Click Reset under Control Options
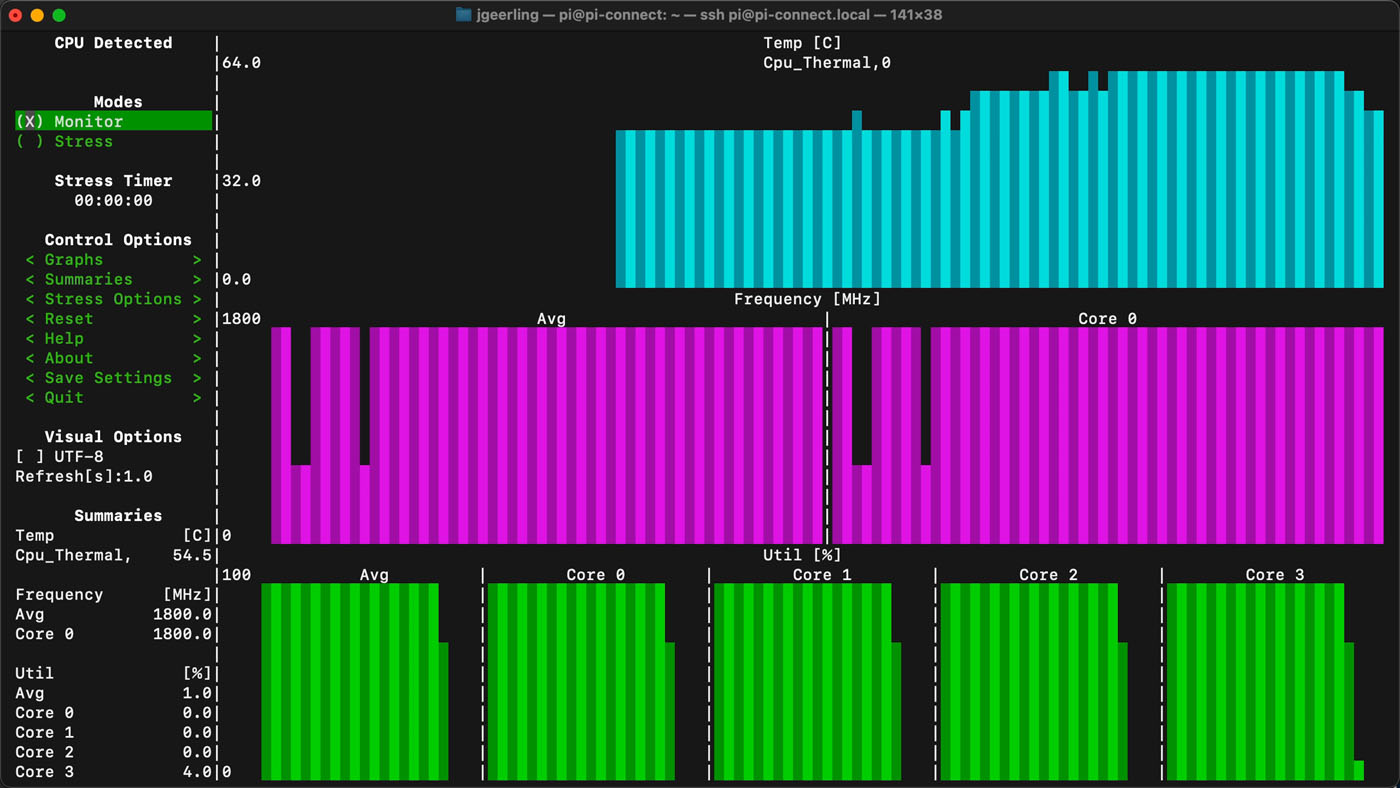The width and height of the screenshot is (1400, 788). [x=112, y=318]
